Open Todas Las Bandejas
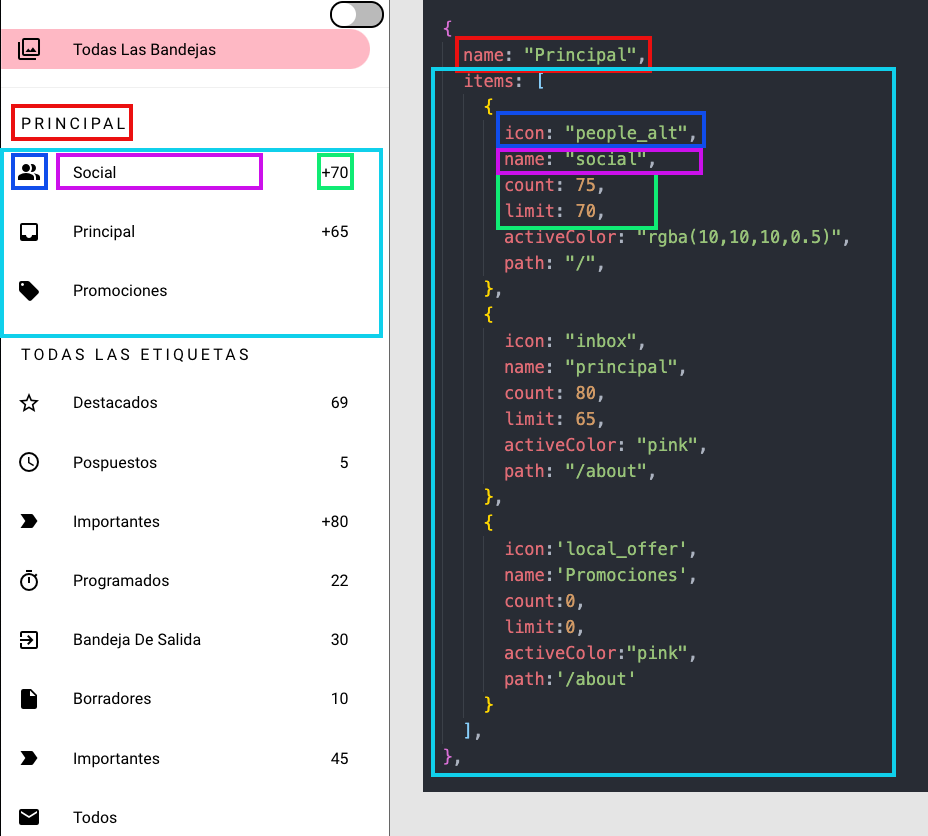Image resolution: width=928 pixels, height=836 pixels. tap(186, 49)
